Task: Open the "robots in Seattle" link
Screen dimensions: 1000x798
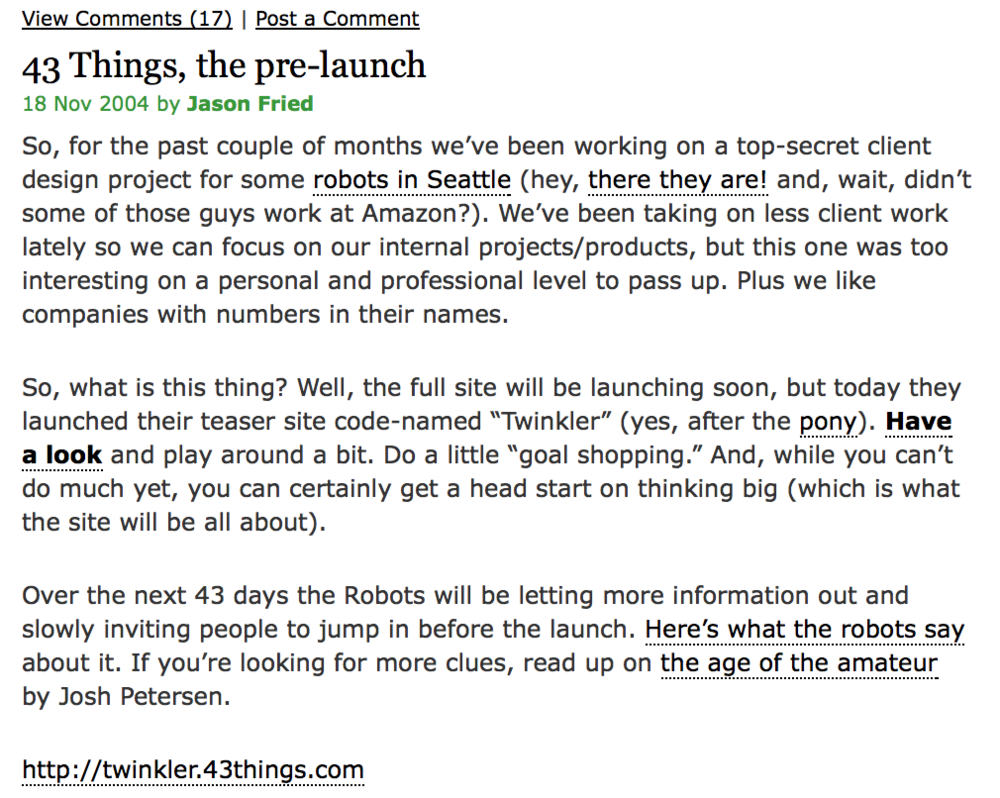Action: (412, 180)
